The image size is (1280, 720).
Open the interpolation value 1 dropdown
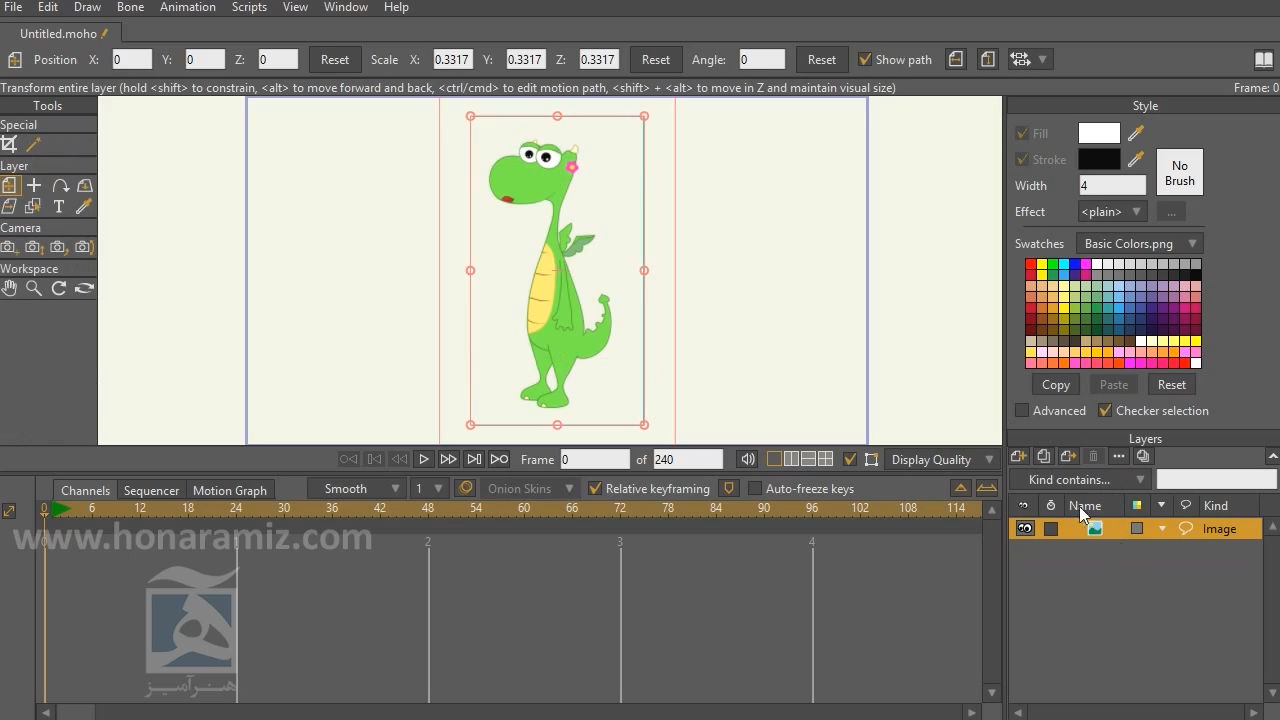[x=428, y=488]
